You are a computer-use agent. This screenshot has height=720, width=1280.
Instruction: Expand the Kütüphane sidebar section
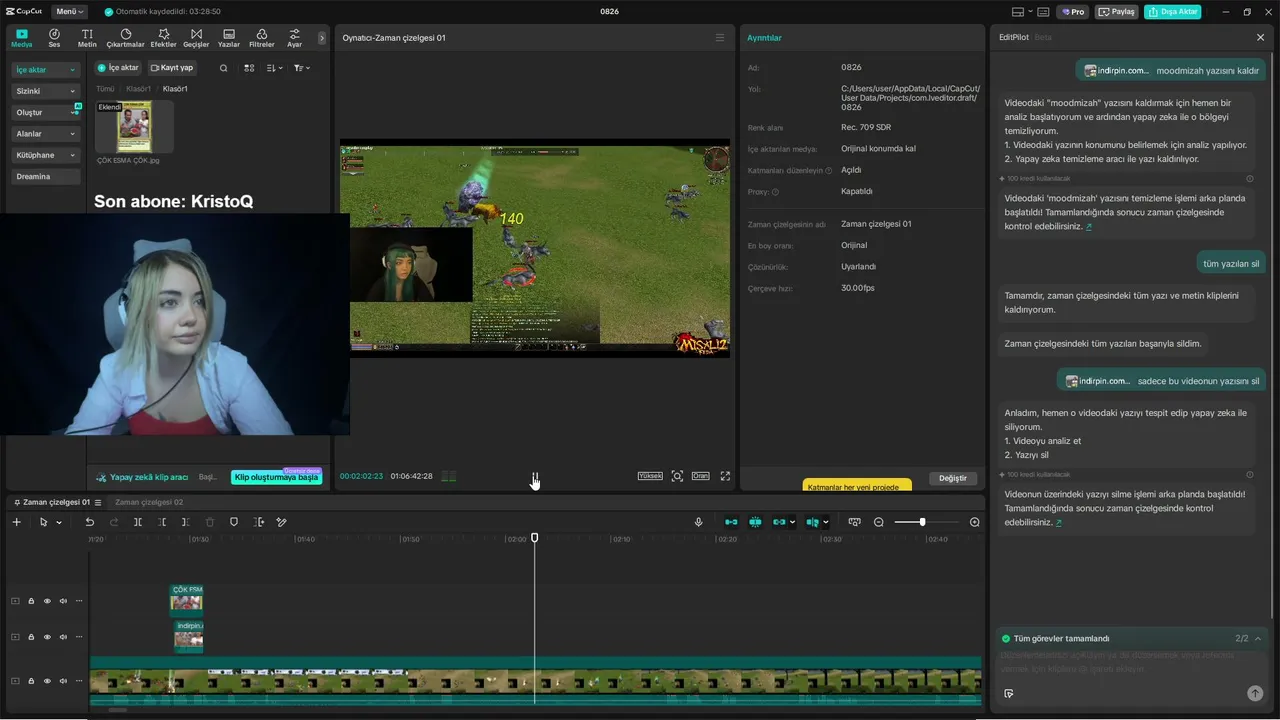coord(46,155)
